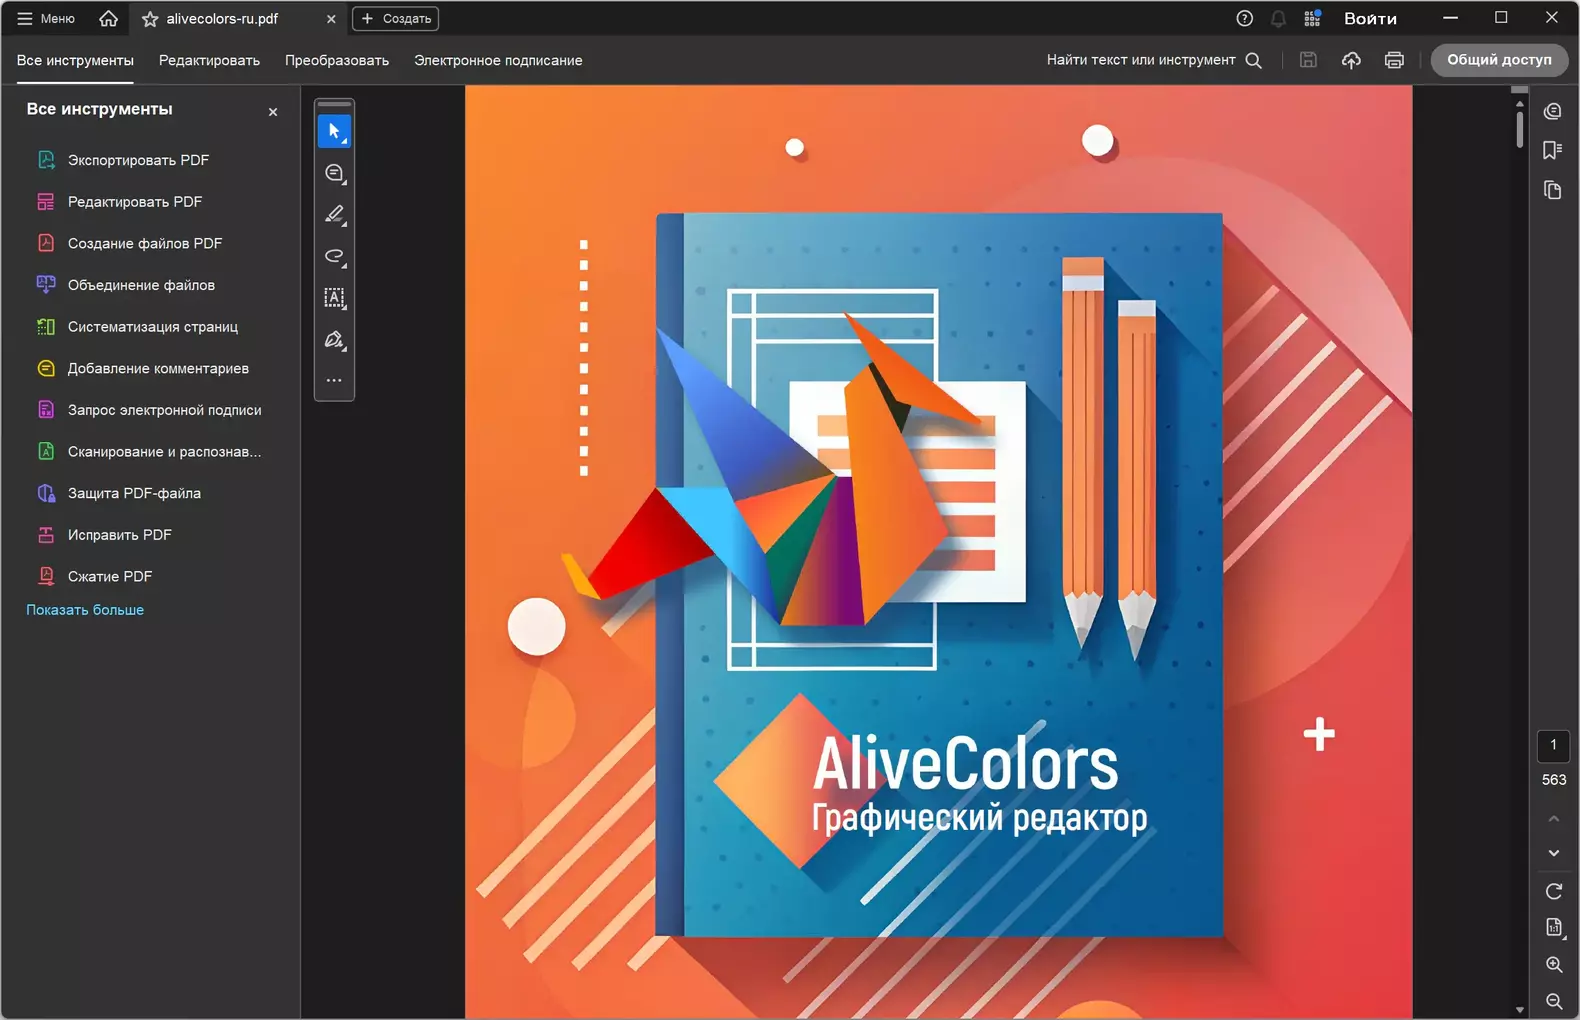Viewport: 1580px width, 1020px height.
Task: Click the Войти sign-in button
Action: coord(1370,18)
